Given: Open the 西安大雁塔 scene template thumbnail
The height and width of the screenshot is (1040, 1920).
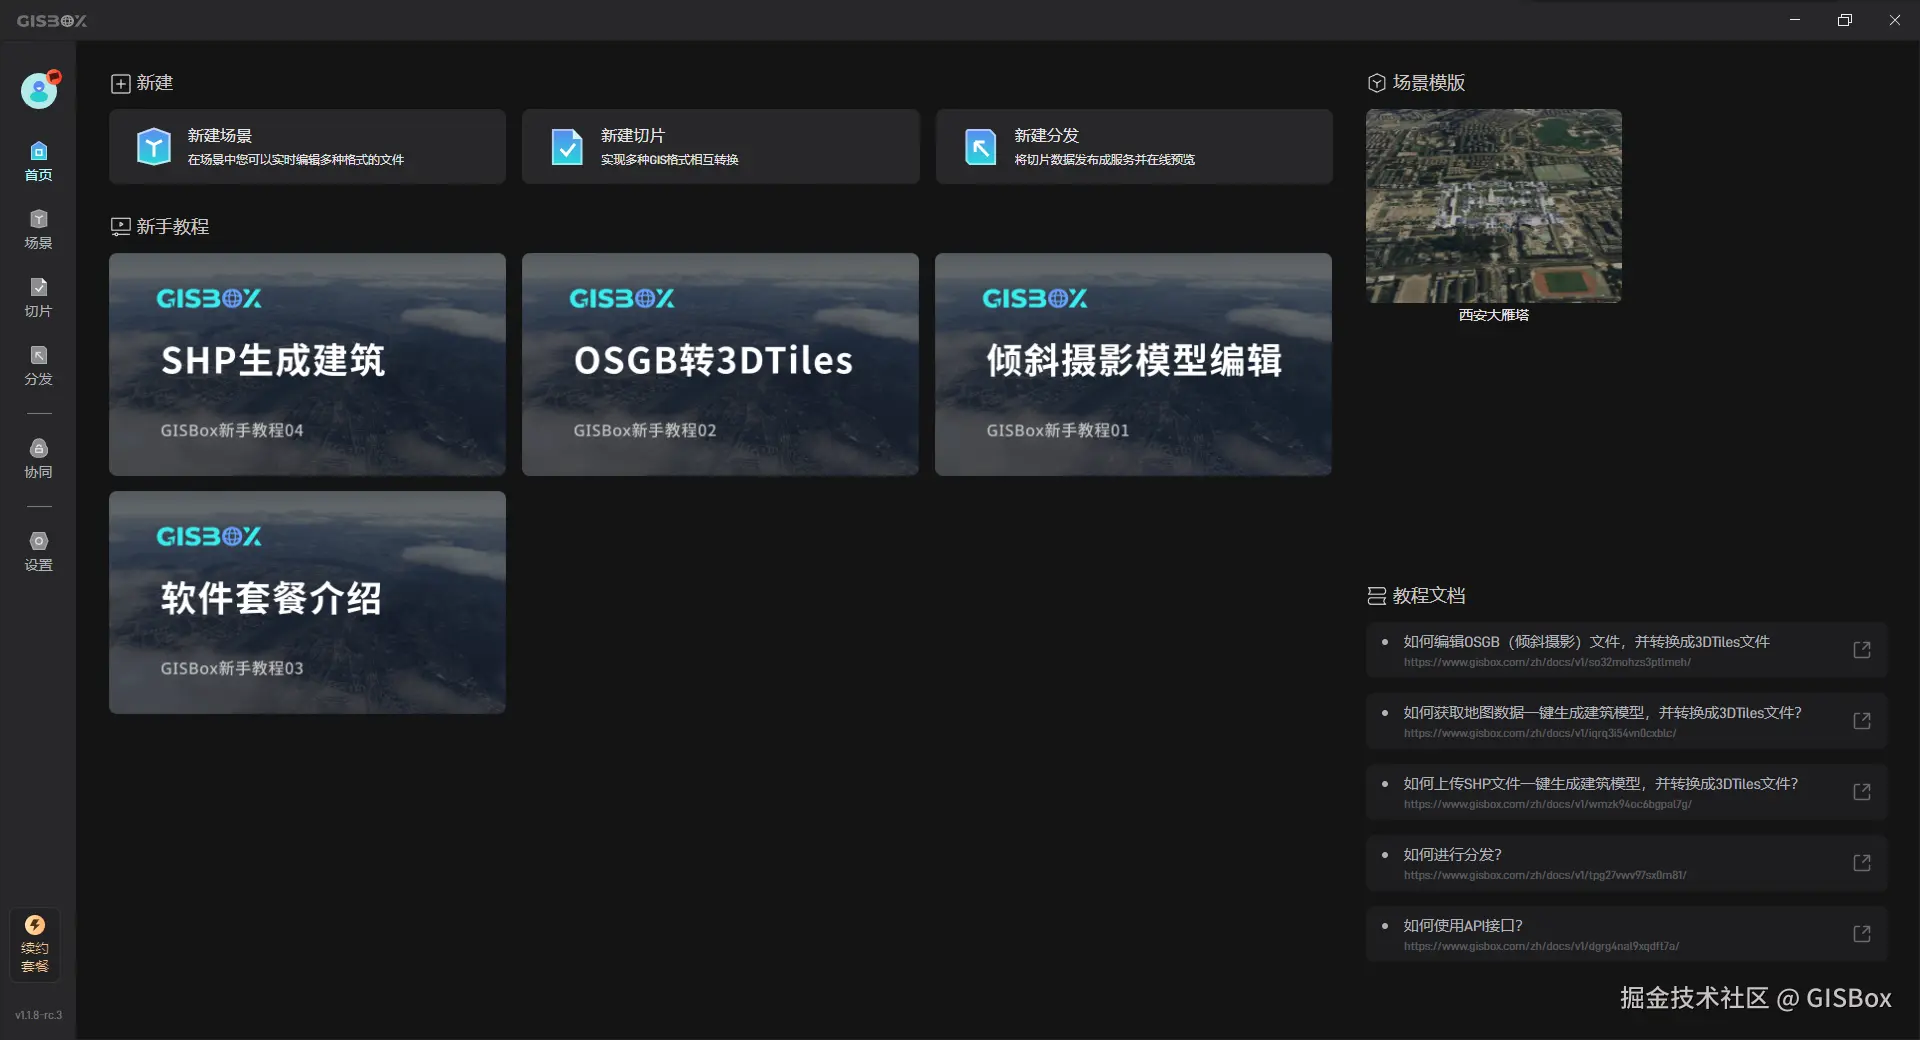Looking at the screenshot, I should (1494, 206).
